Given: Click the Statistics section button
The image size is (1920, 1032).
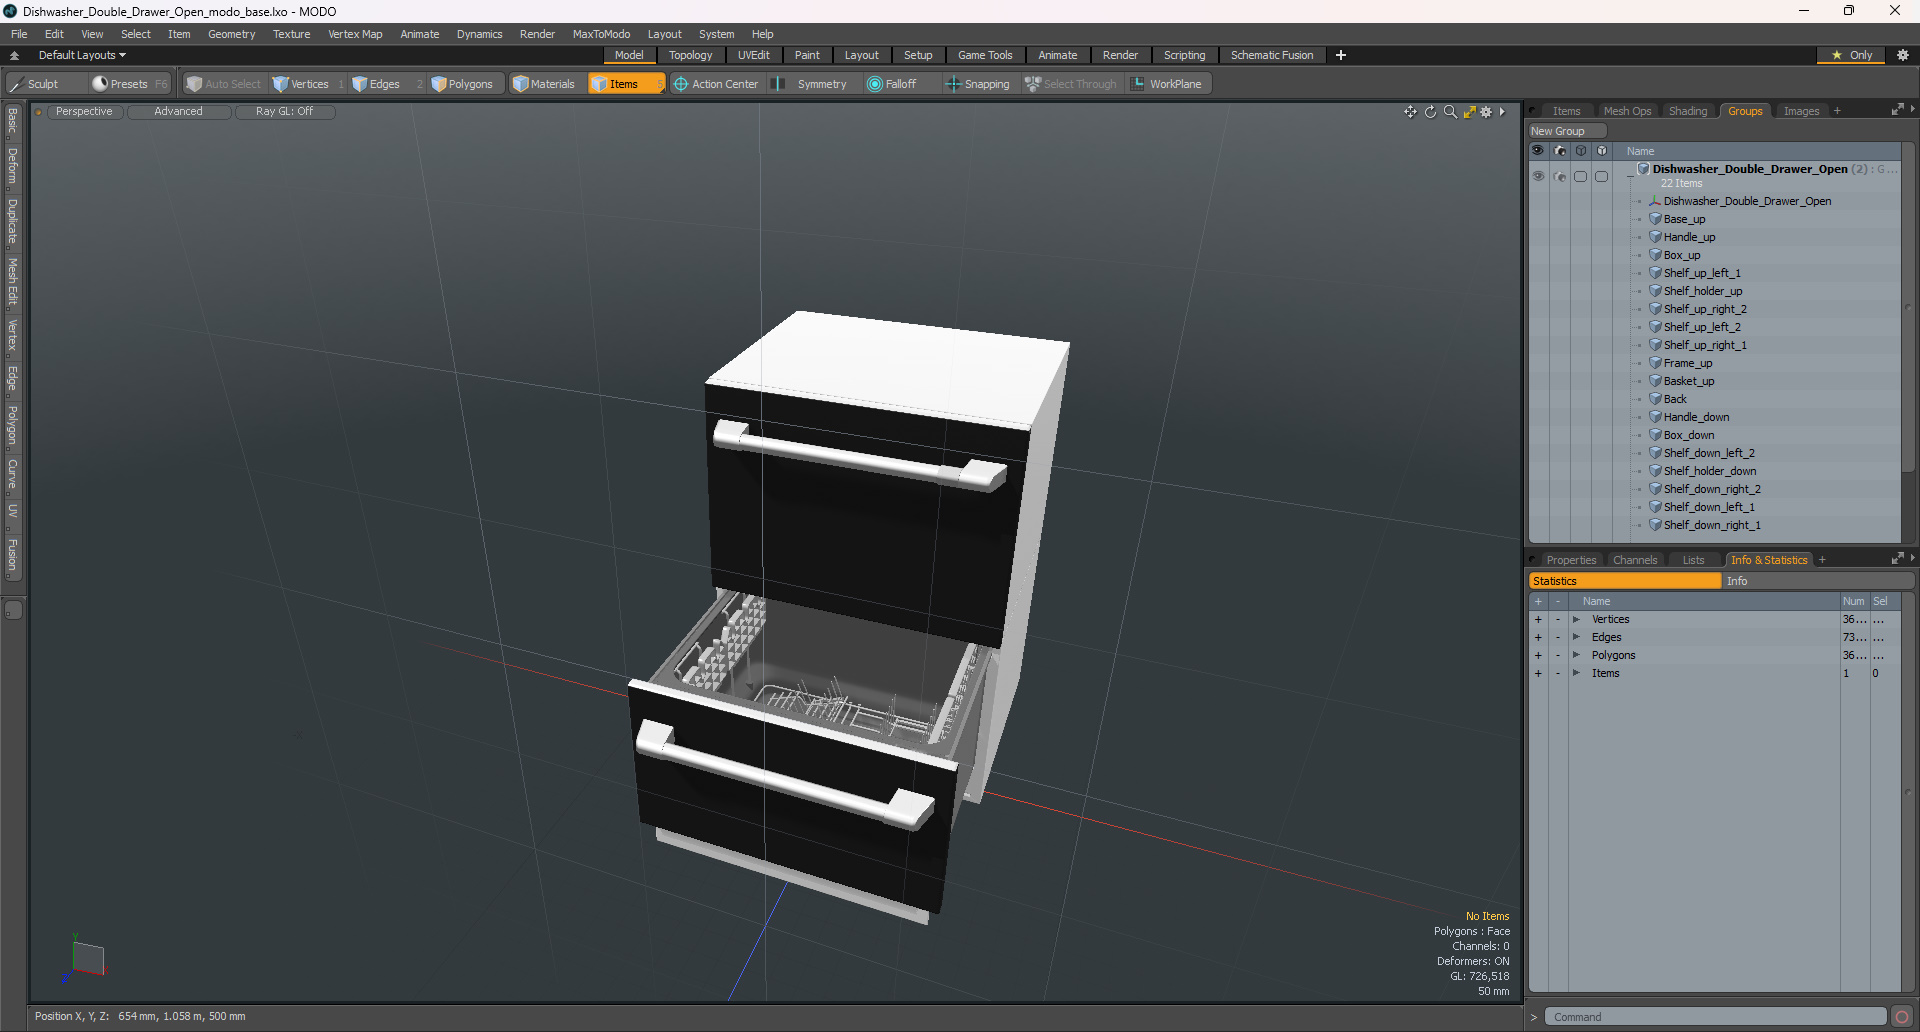Looking at the screenshot, I should pyautogui.click(x=1625, y=581).
